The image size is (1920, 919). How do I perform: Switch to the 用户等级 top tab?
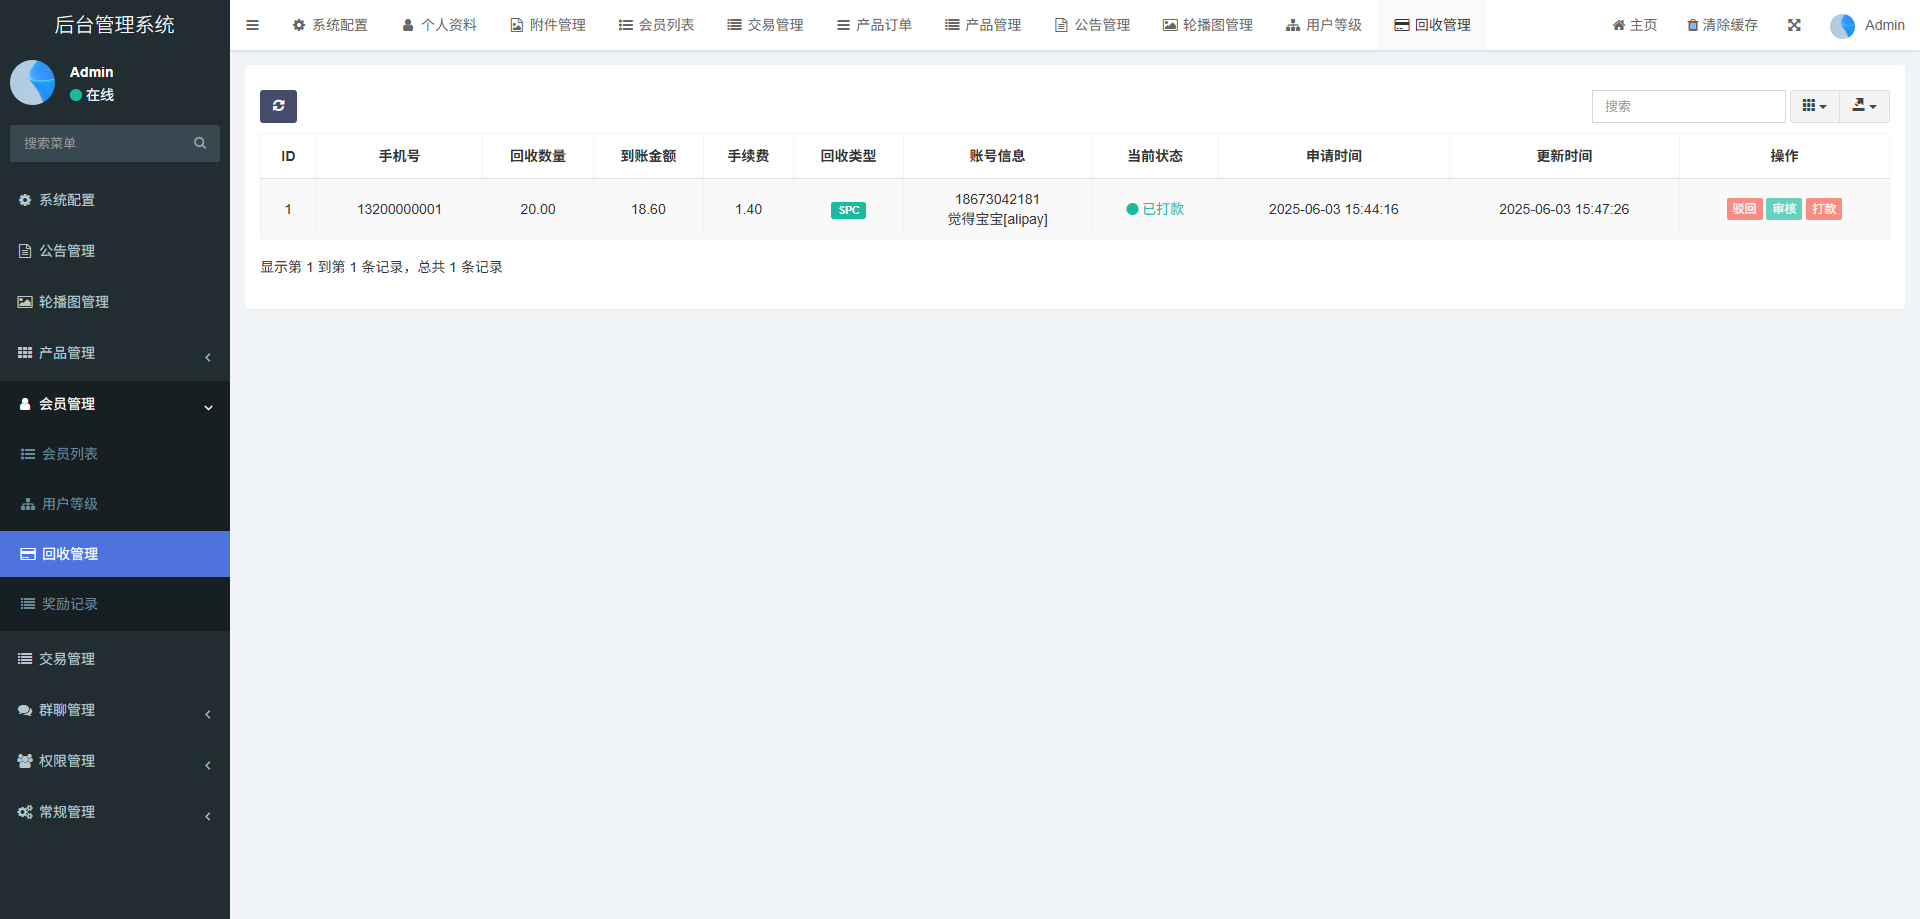(1323, 25)
